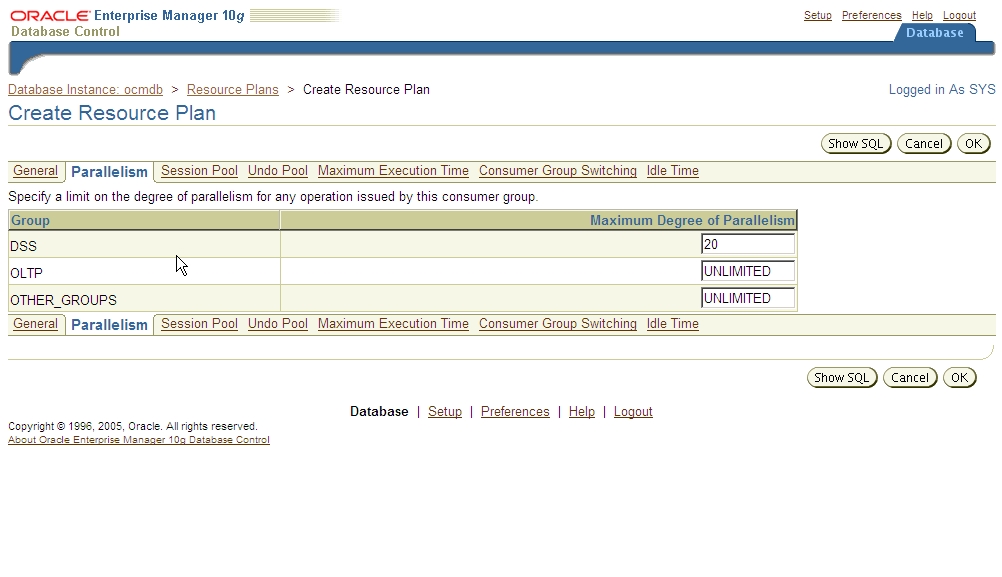
Task: Click the top Show SQL button
Action: [x=856, y=144]
